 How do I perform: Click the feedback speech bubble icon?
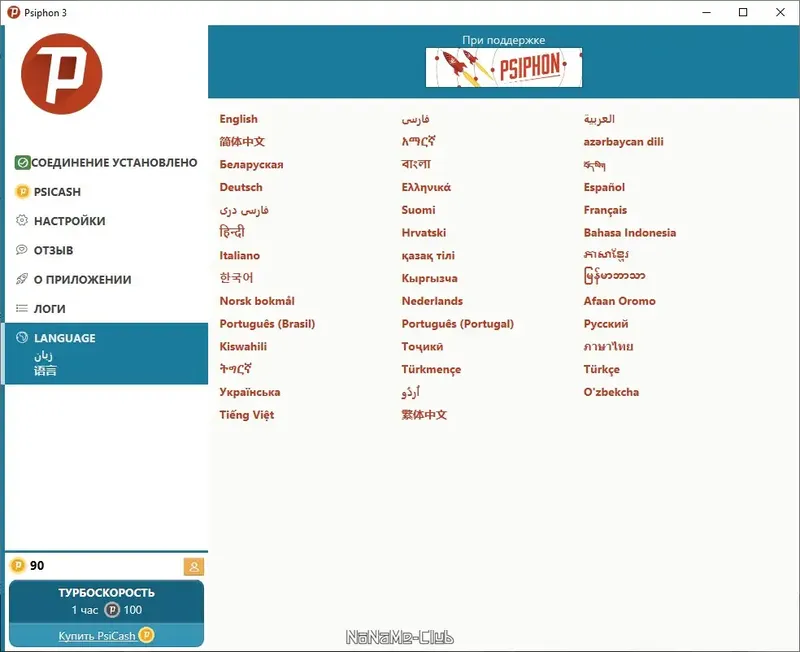pyautogui.click(x=22, y=249)
